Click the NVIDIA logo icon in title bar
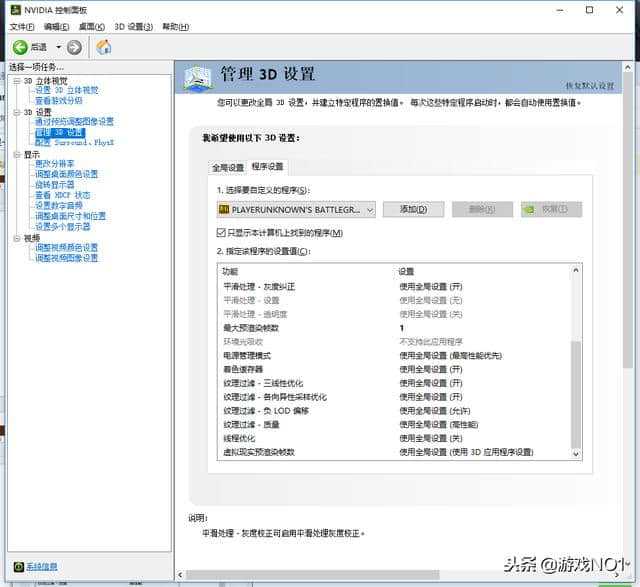The image size is (640, 587). [16, 10]
